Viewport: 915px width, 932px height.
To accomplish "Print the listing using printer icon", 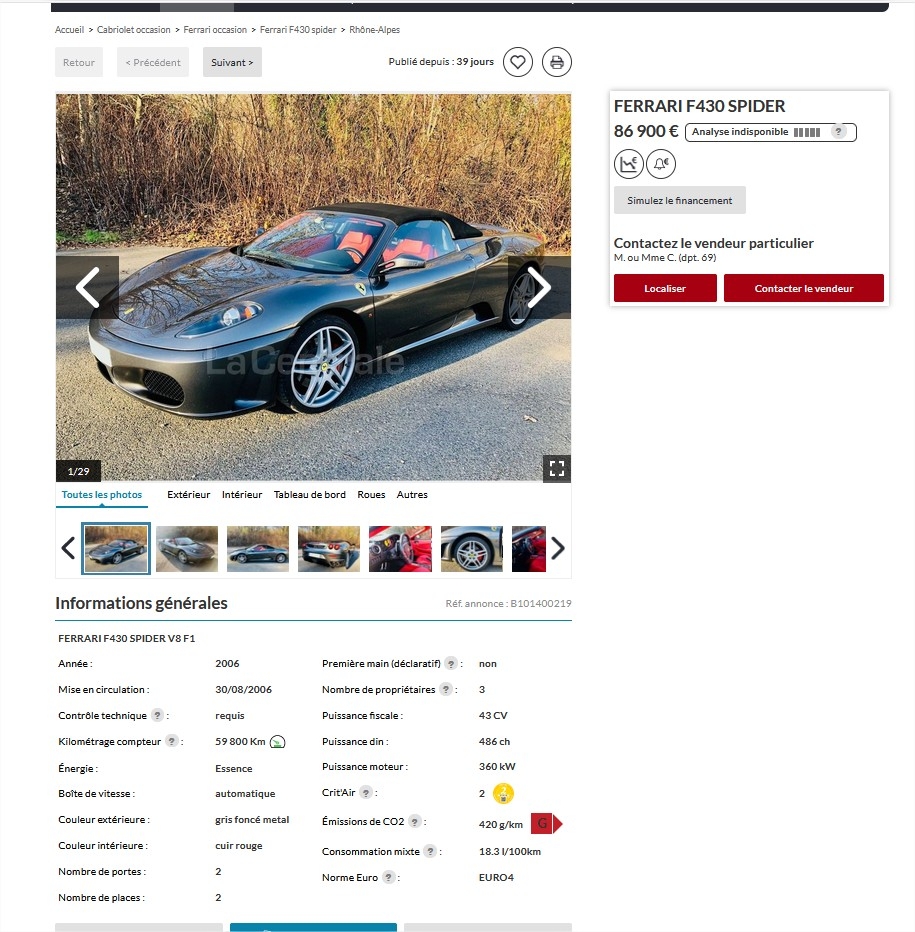I will [x=556, y=62].
